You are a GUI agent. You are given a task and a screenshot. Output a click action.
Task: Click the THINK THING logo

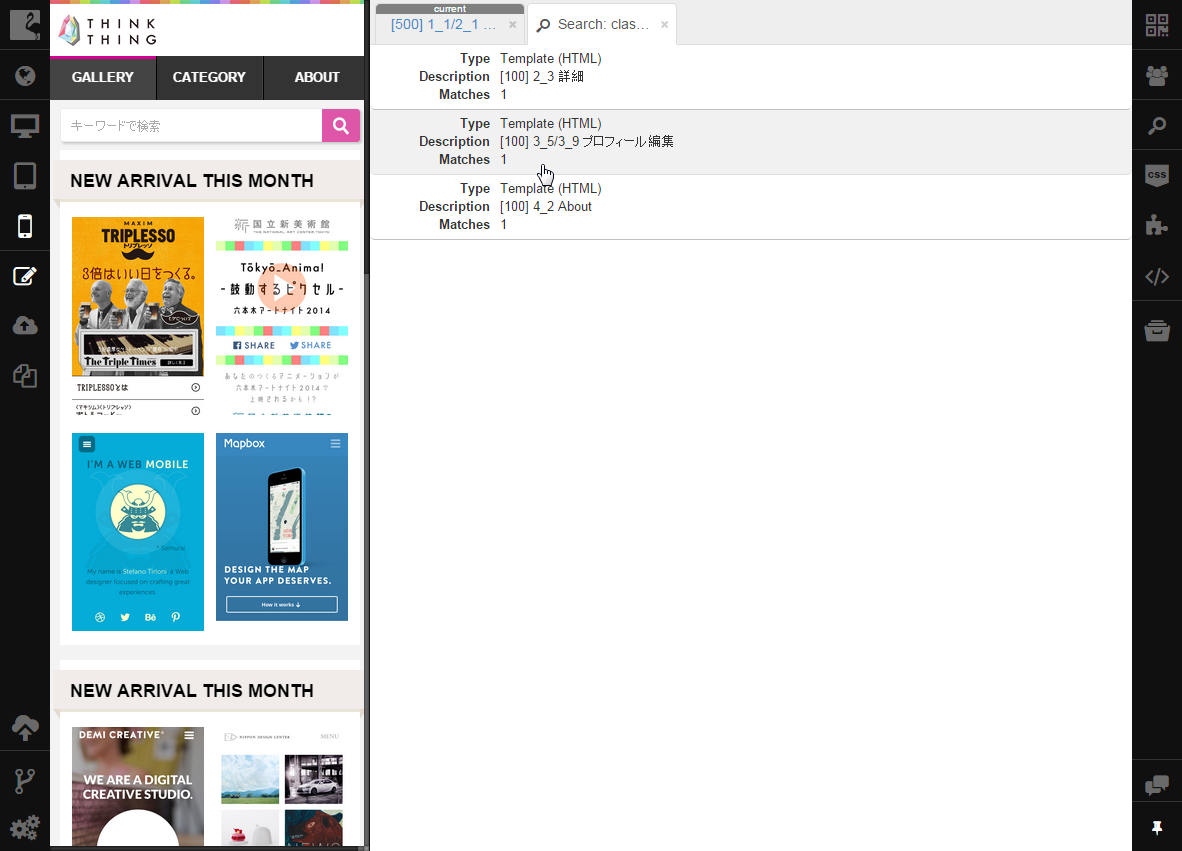click(x=108, y=31)
